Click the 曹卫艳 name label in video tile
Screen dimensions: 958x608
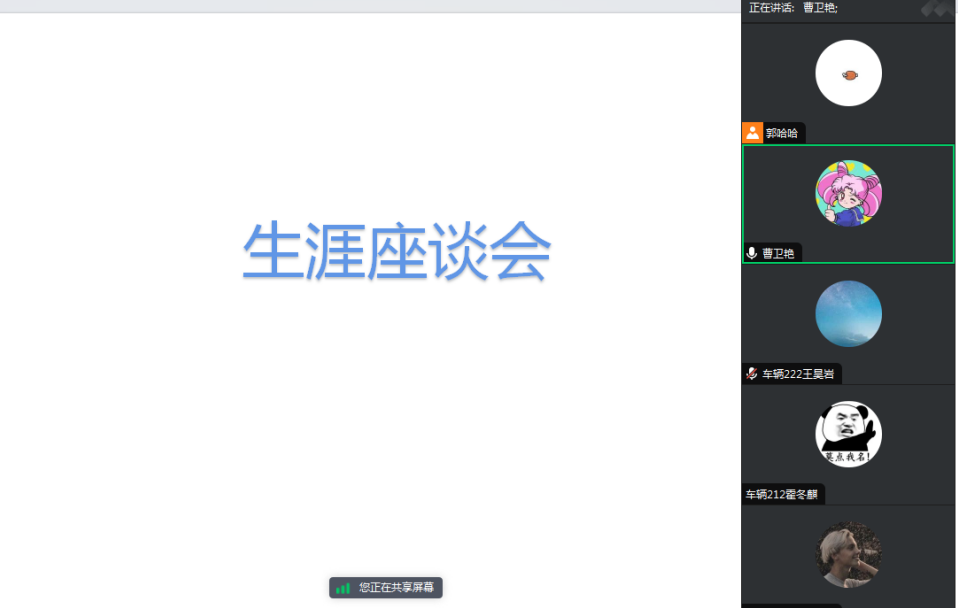[x=778, y=253]
